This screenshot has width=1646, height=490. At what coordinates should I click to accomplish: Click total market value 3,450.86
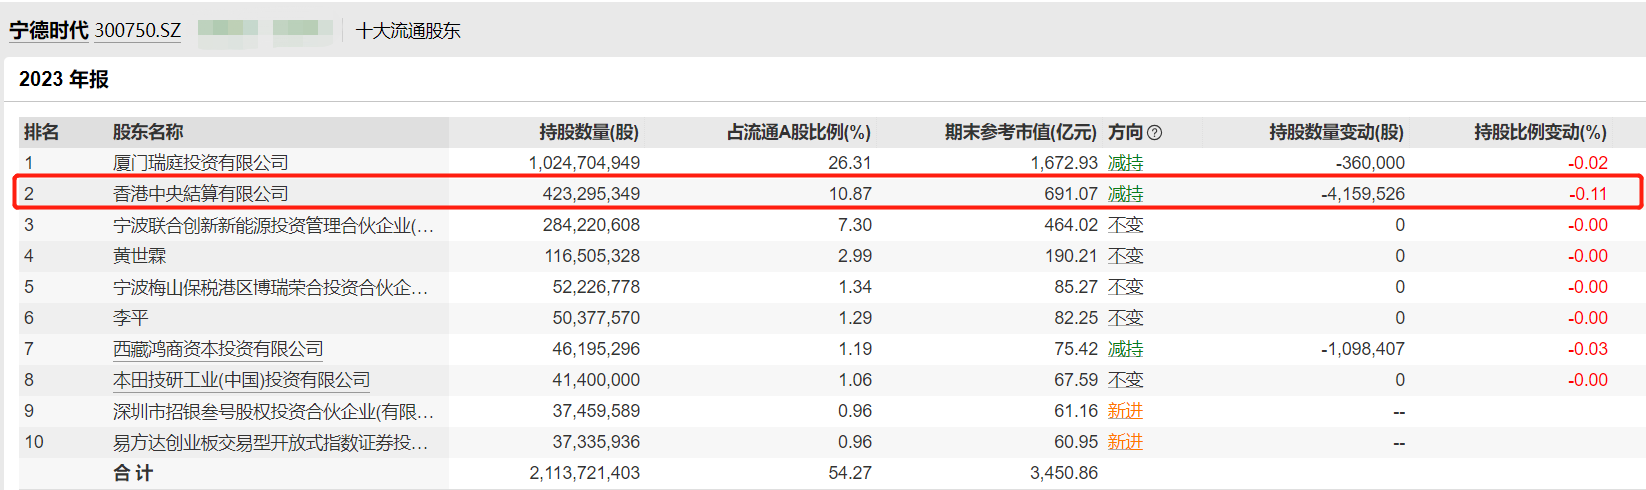coord(1064,473)
